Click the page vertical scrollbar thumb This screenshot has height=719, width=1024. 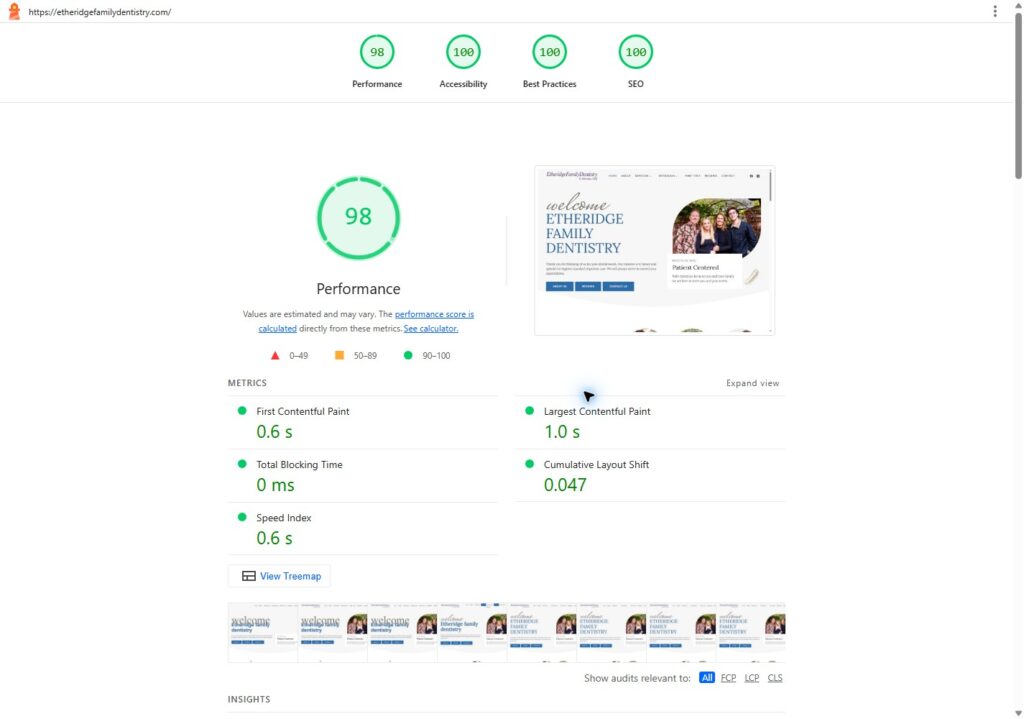[1018, 95]
